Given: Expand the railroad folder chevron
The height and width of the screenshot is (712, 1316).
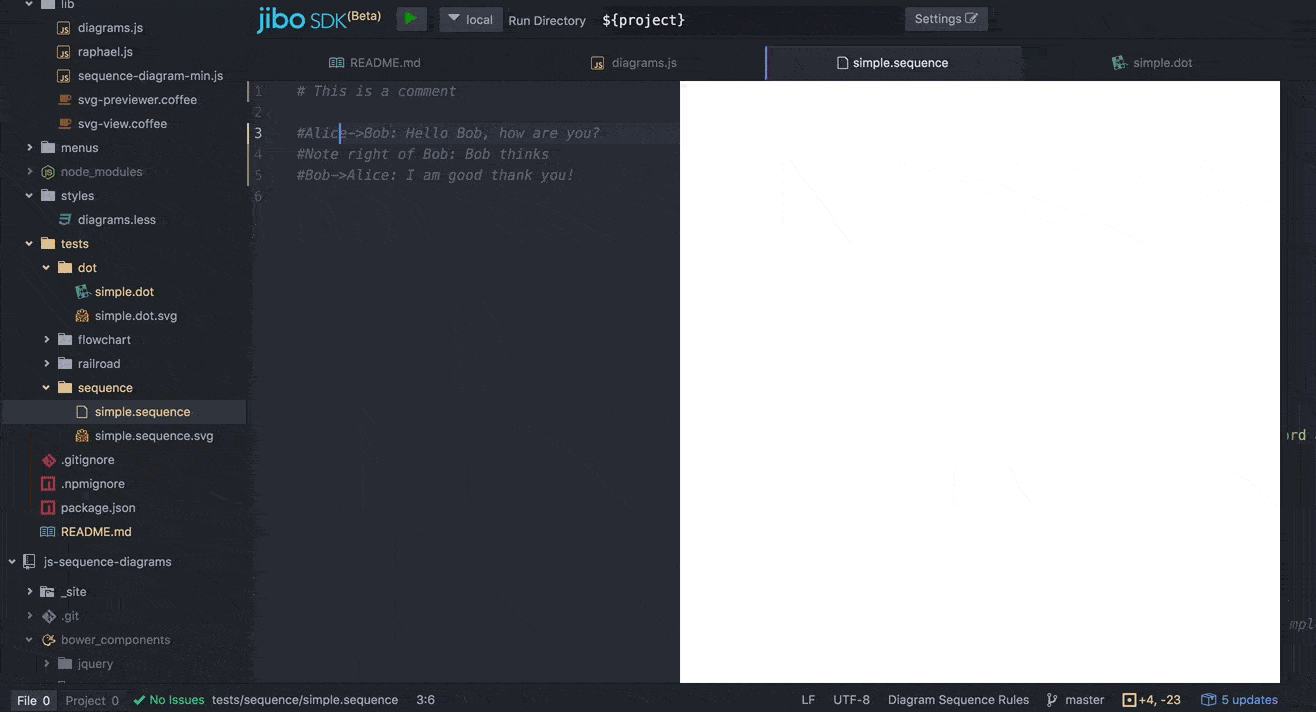Looking at the screenshot, I should (47, 364).
